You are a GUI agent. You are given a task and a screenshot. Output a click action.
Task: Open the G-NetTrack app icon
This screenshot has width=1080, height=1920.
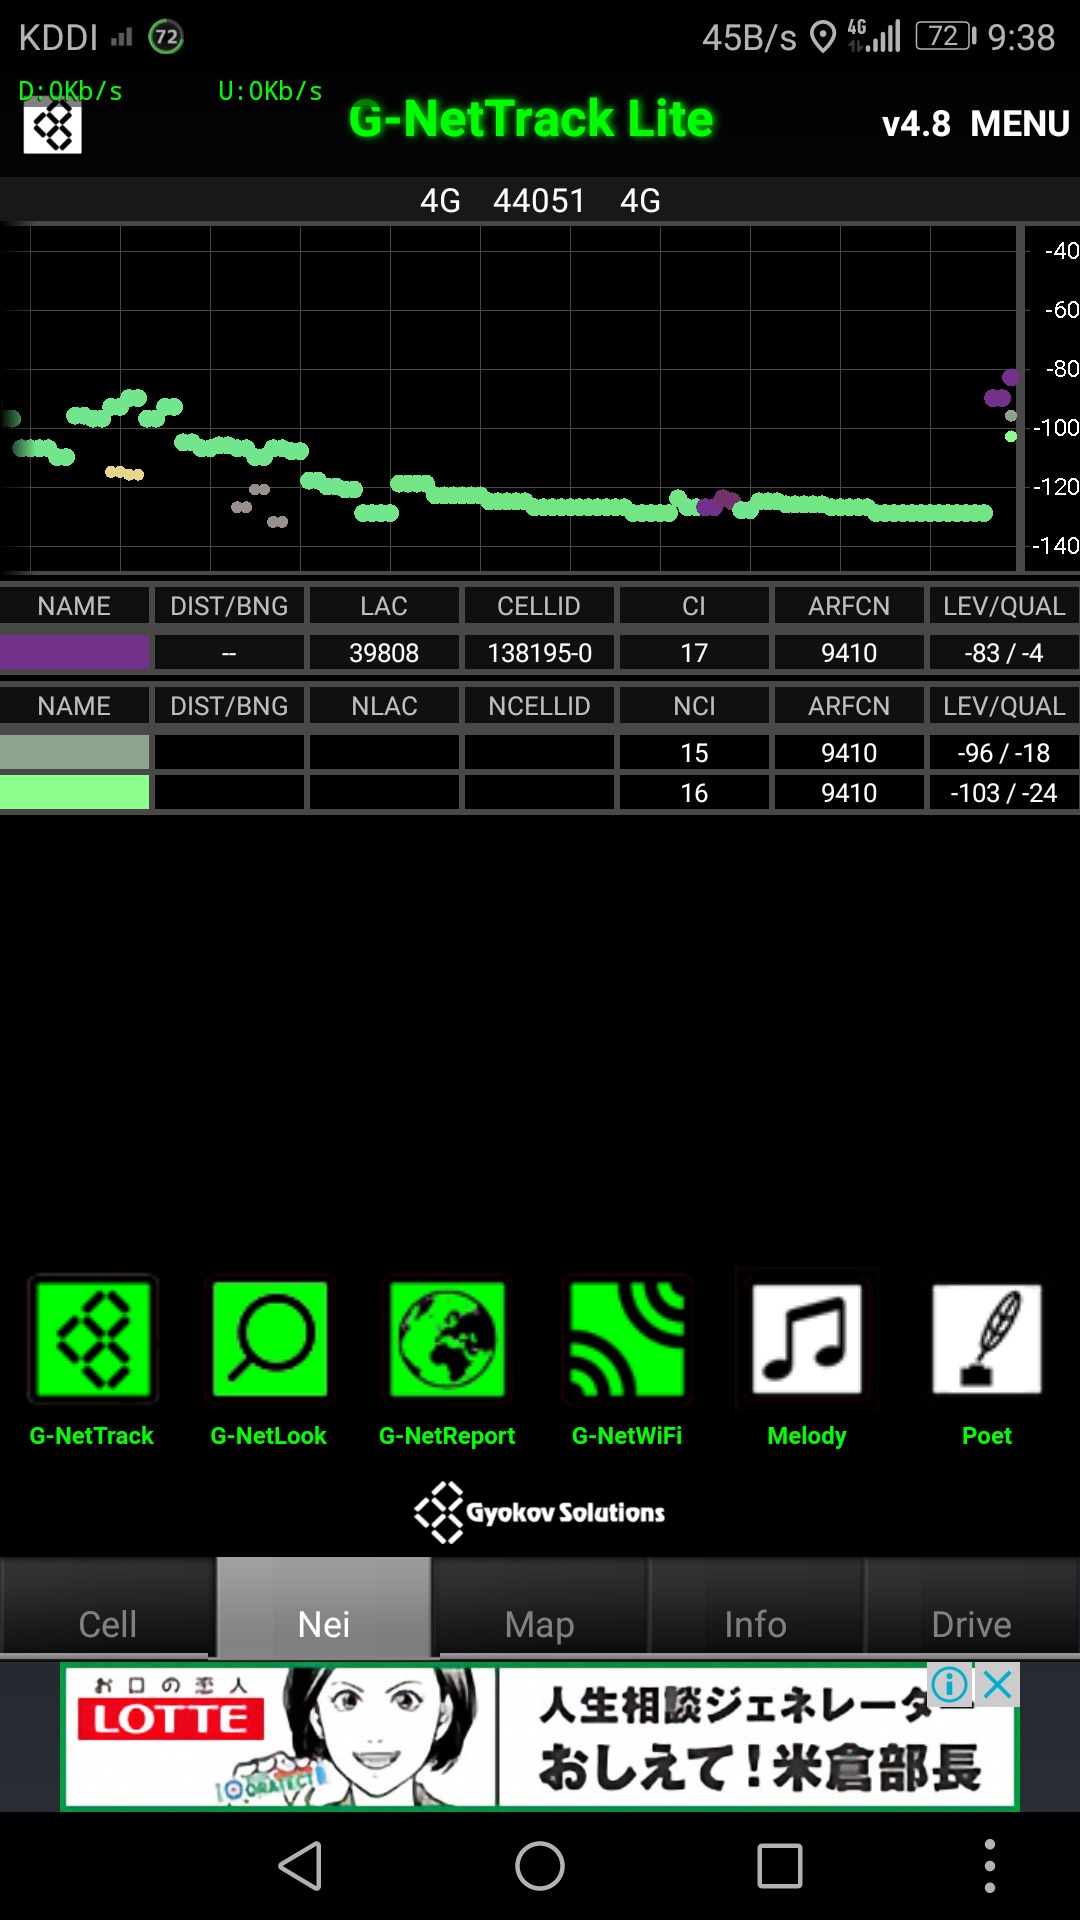pyautogui.click(x=92, y=1339)
